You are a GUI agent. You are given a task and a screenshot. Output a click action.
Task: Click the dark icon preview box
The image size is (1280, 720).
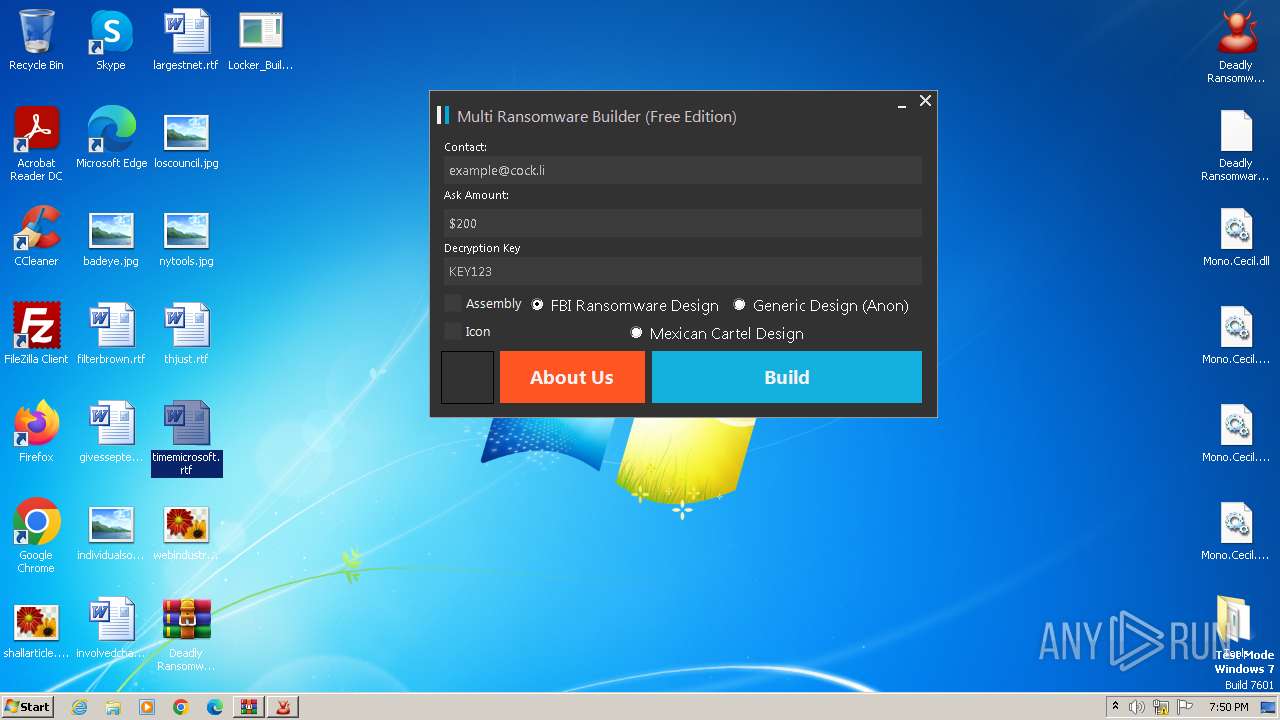click(x=468, y=377)
